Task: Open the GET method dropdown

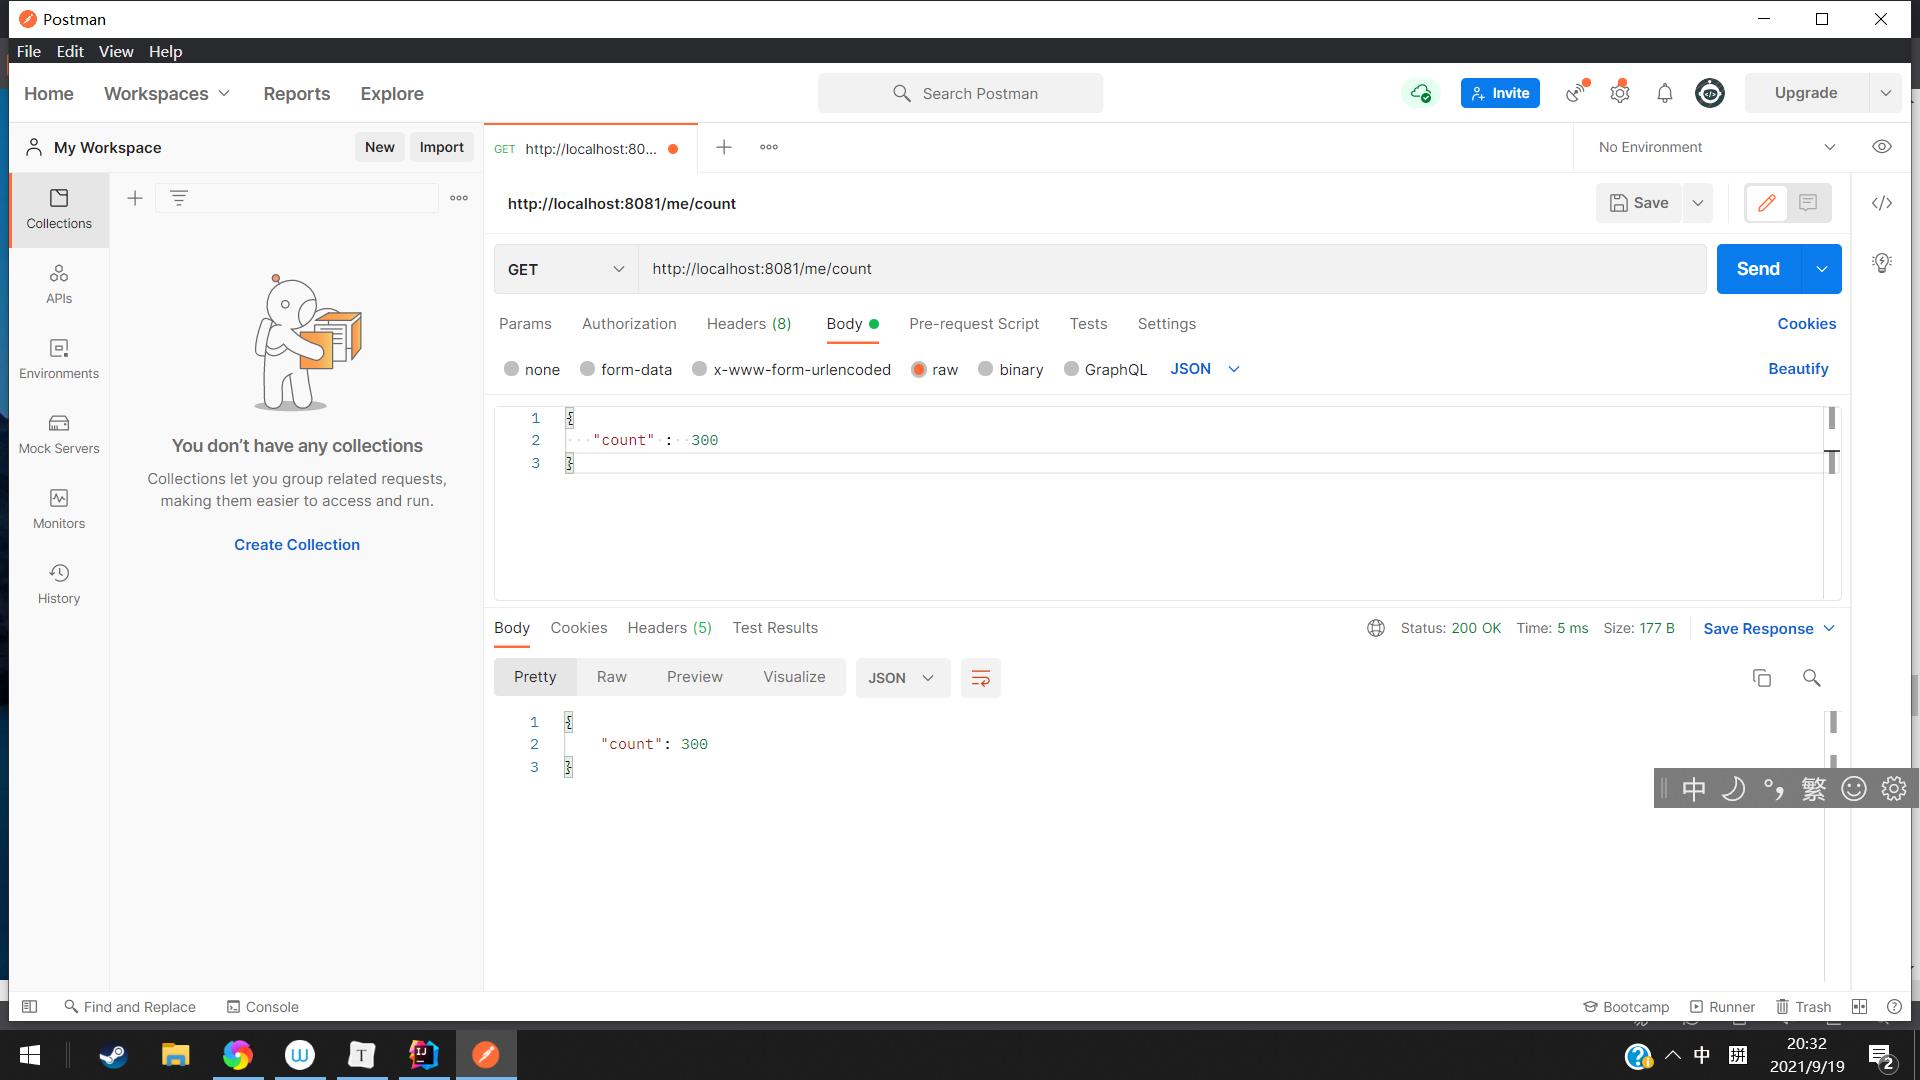Action: pos(566,269)
